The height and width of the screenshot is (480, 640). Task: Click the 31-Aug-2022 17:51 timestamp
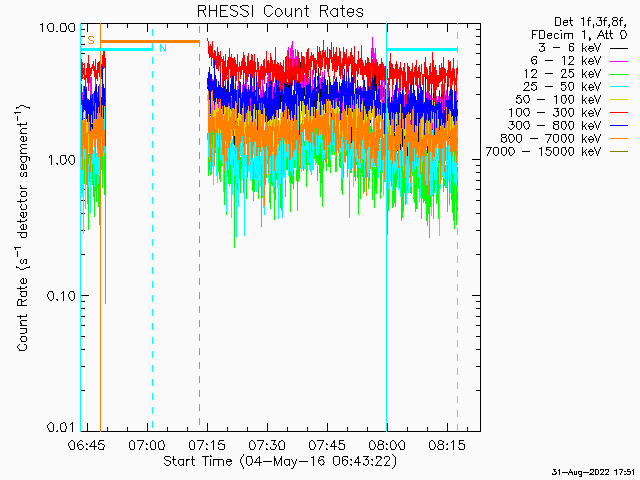(592, 472)
